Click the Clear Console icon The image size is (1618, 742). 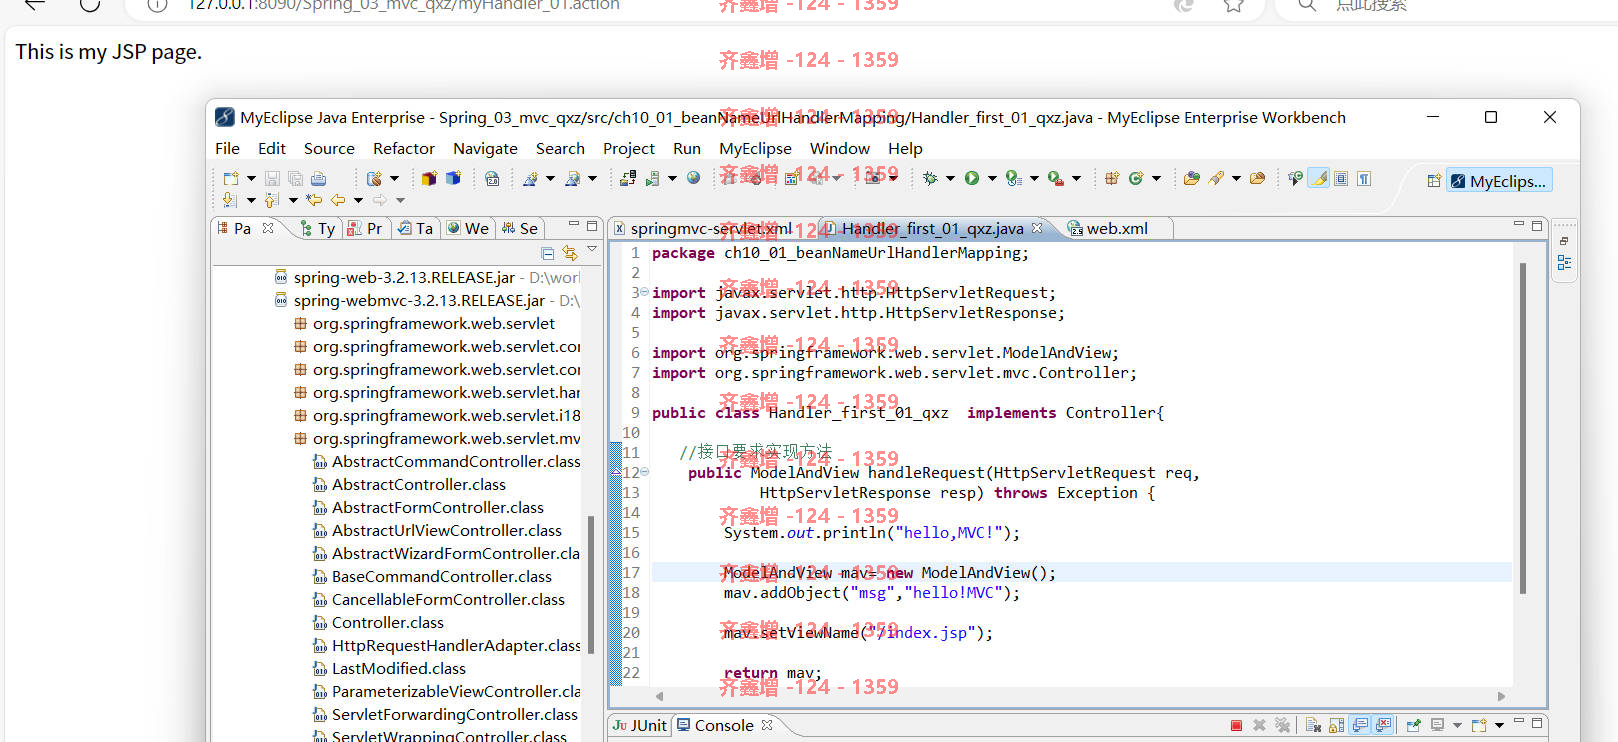(x=1313, y=725)
